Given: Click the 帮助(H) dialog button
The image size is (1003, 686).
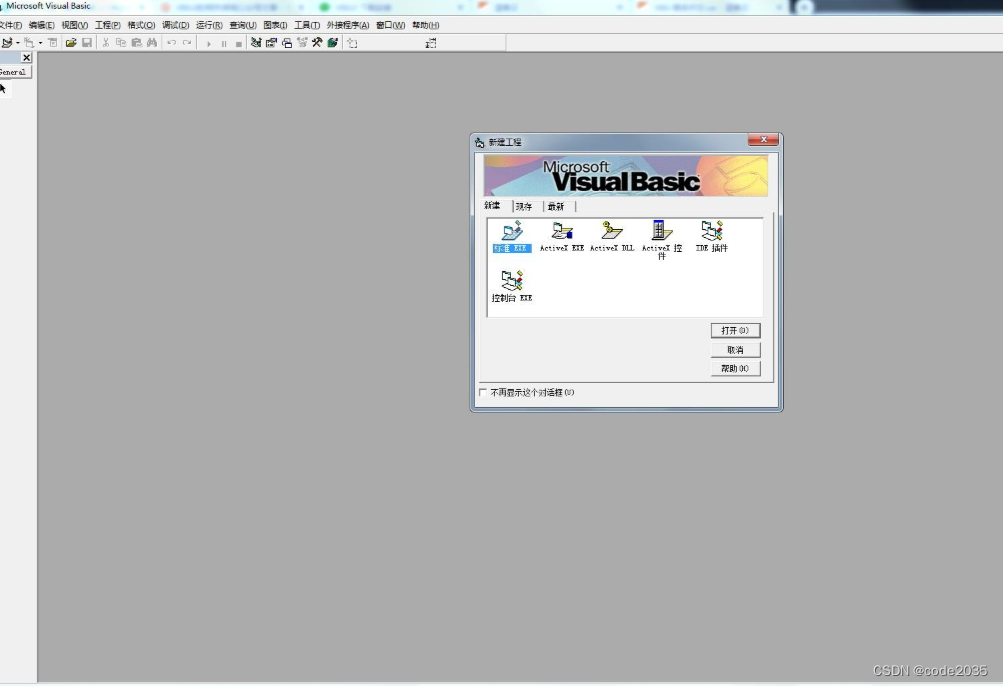Looking at the screenshot, I should pyautogui.click(x=735, y=368).
